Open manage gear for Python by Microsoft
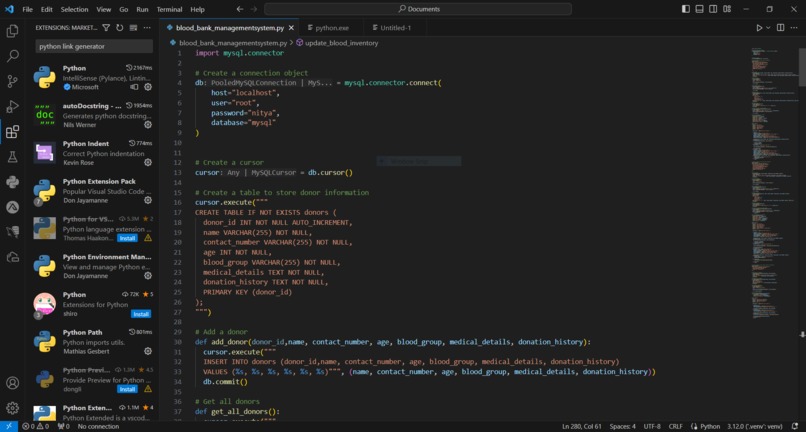The width and height of the screenshot is (806, 432). [148, 87]
